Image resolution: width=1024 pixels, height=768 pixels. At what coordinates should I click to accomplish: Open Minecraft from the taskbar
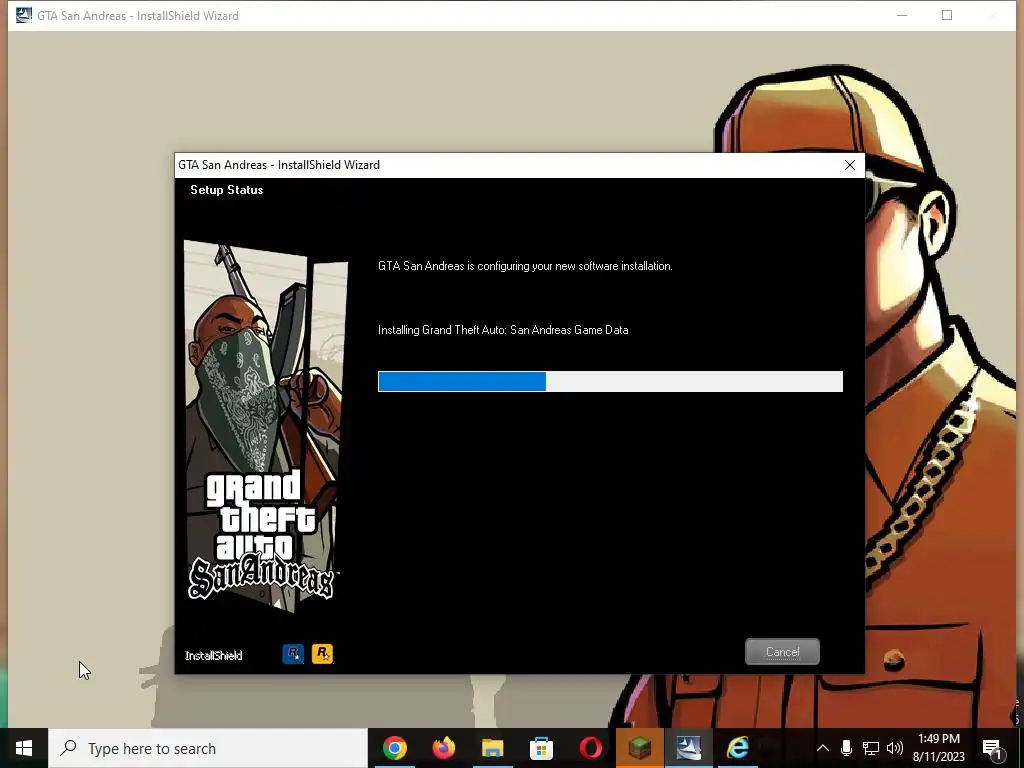pyautogui.click(x=639, y=748)
